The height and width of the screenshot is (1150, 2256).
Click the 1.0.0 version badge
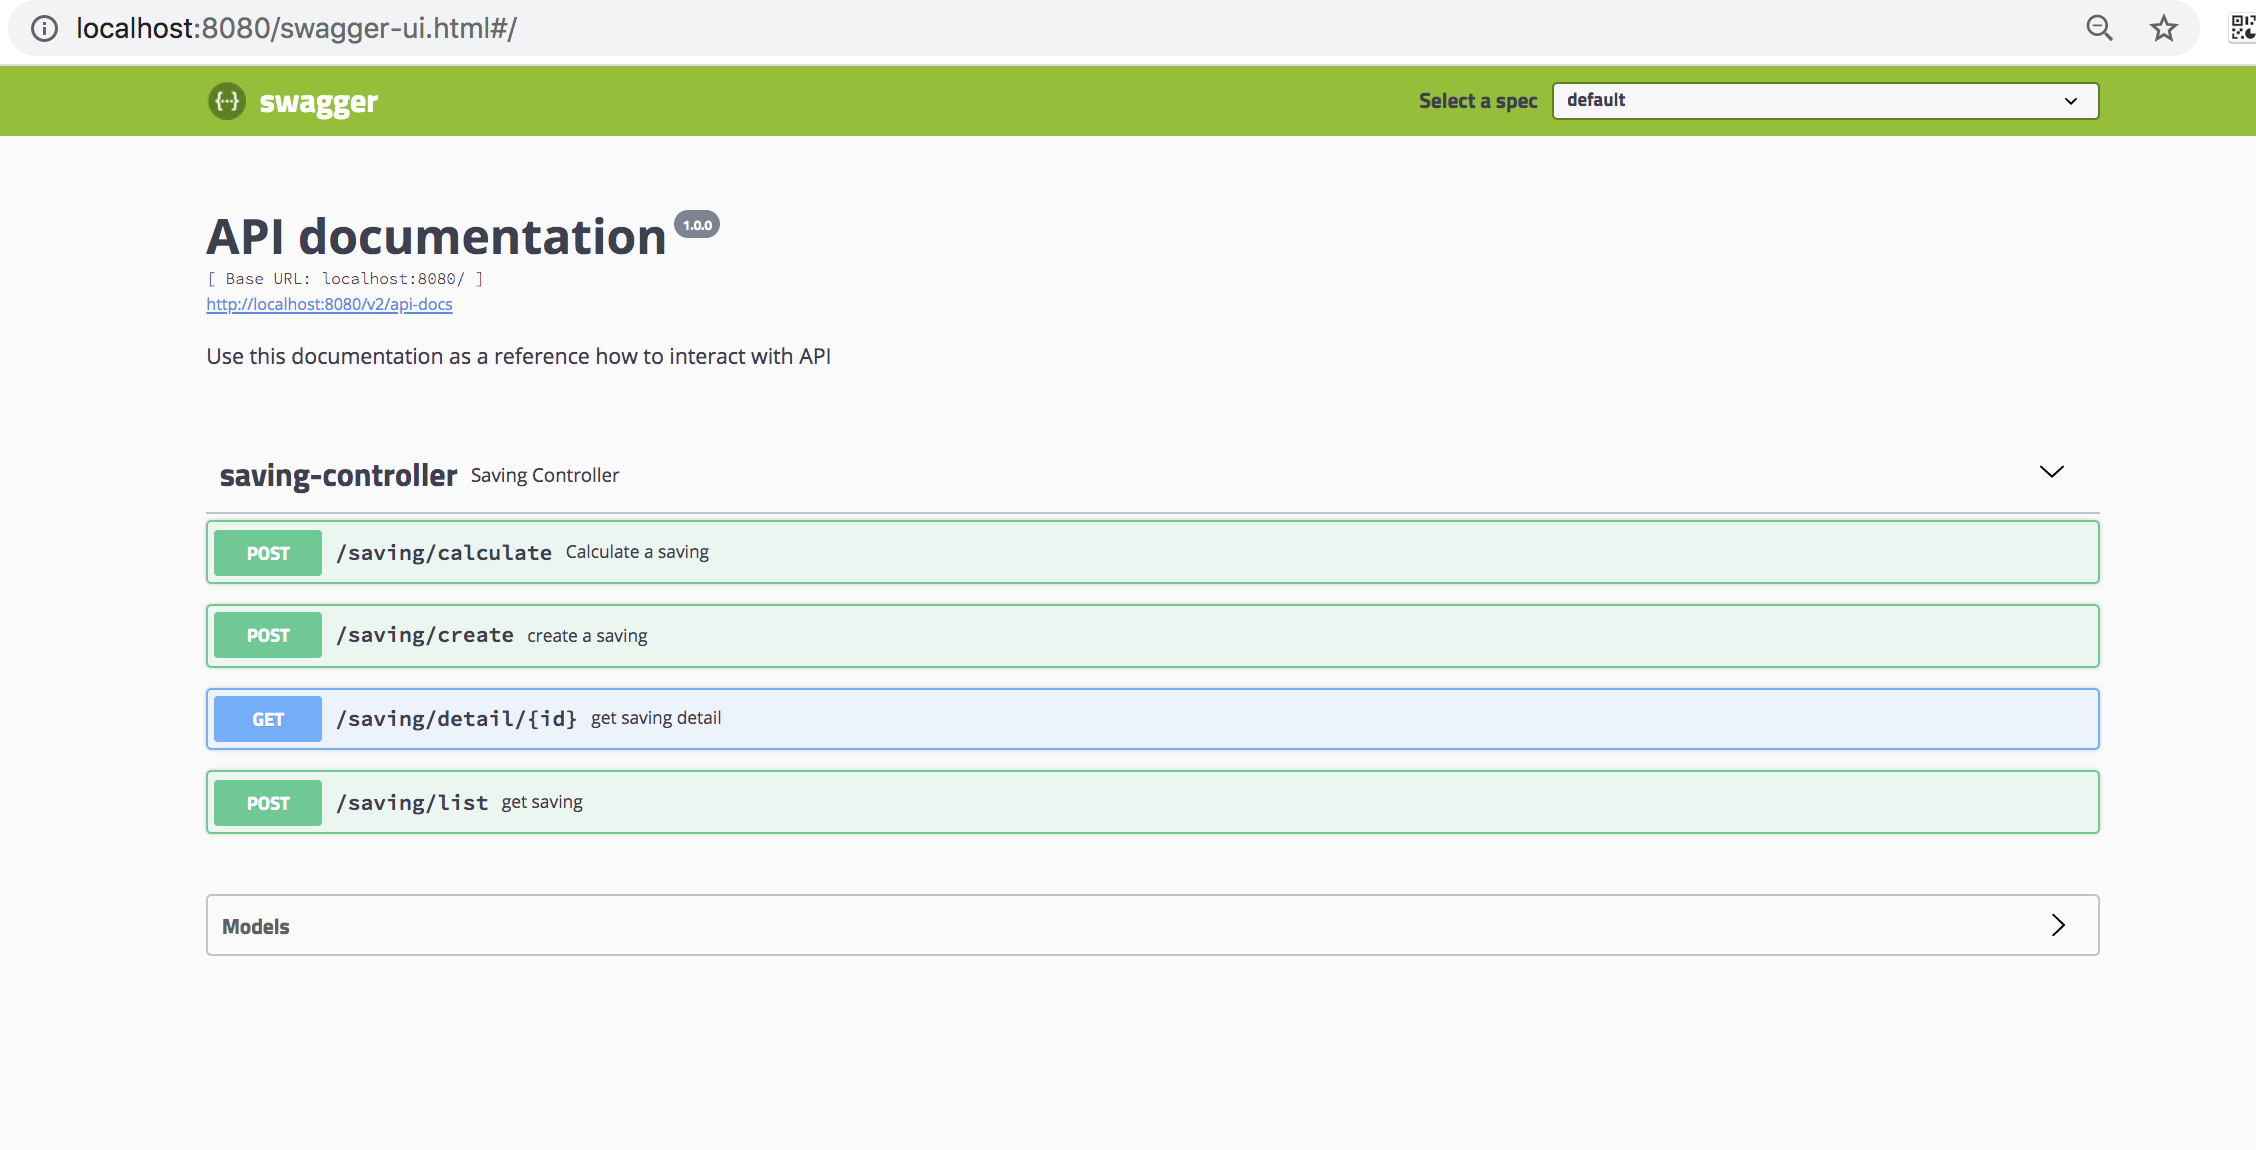tap(697, 225)
